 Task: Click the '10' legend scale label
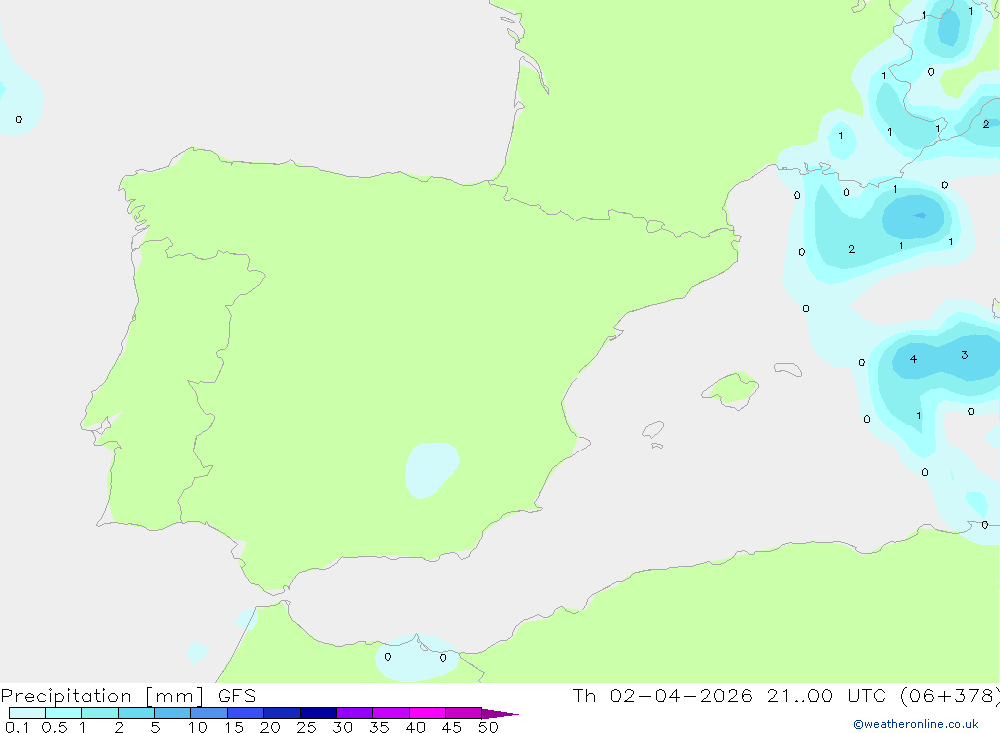point(197,727)
